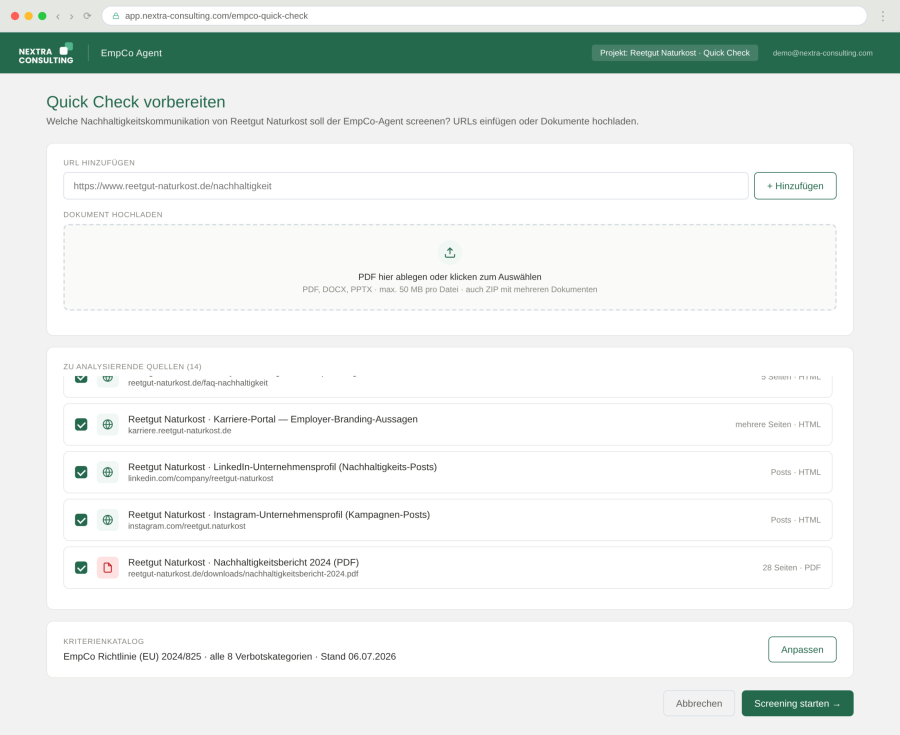Click globe icon of Instagram-Unternehmensprofil source
Viewport: 900px width, 735px height.
point(107,520)
